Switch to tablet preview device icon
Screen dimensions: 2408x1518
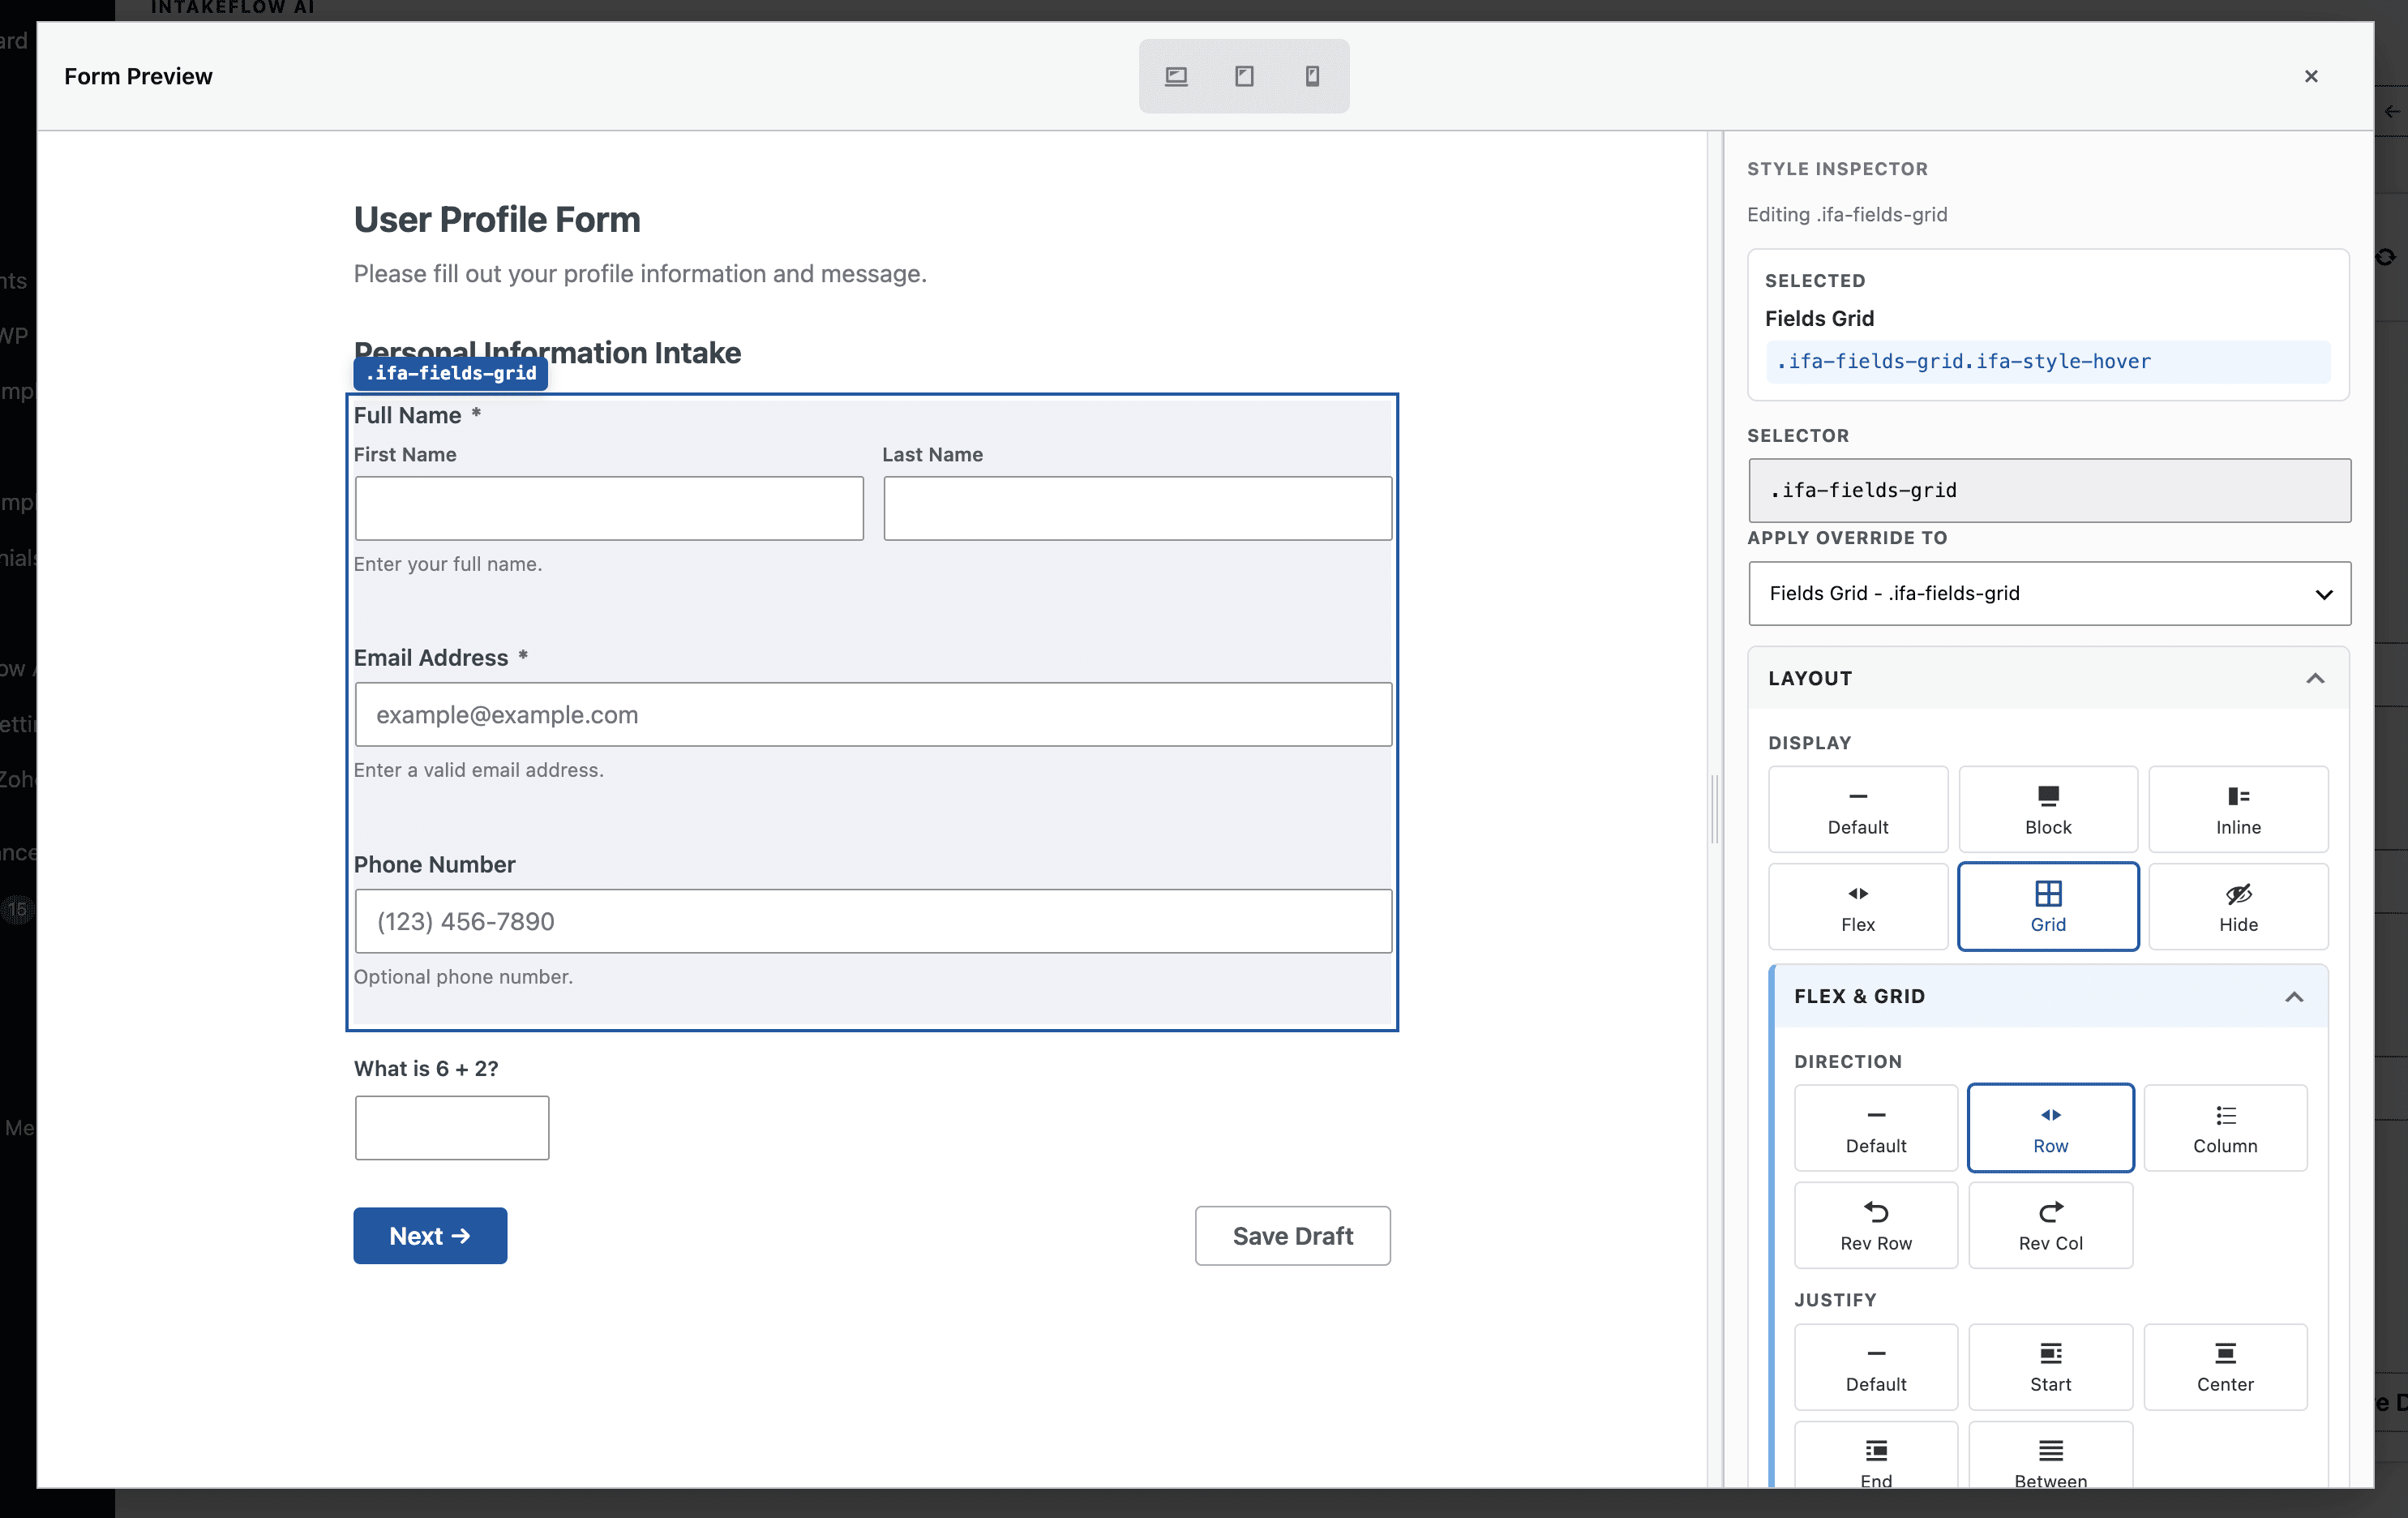pos(1244,76)
